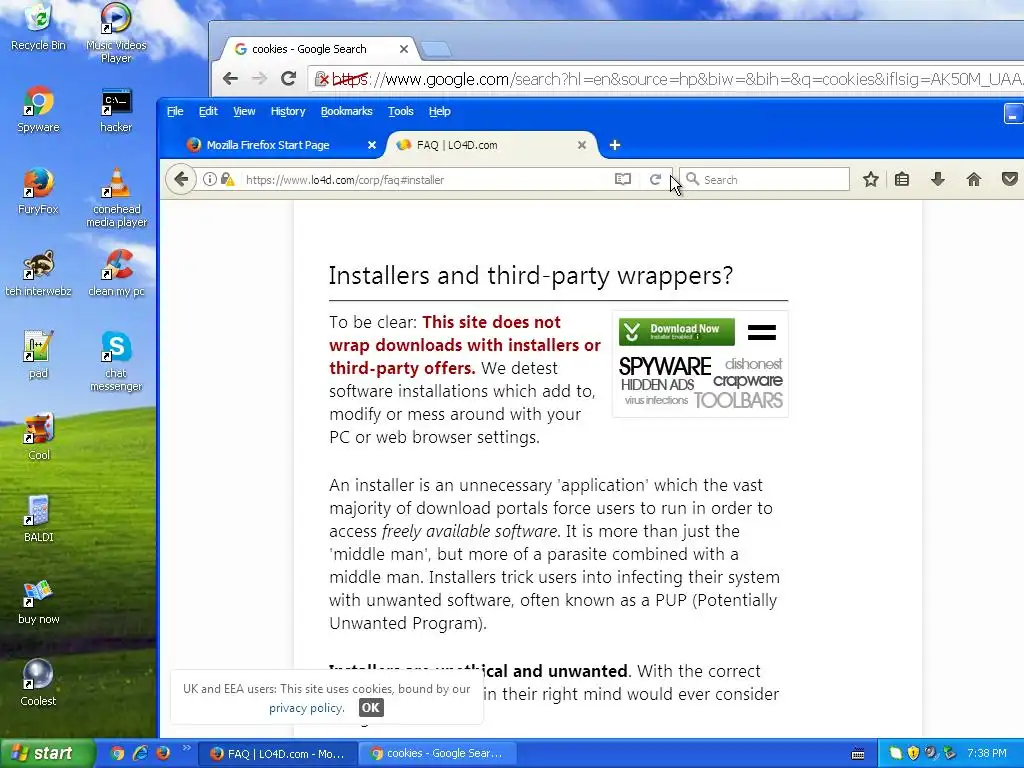Close the Mozilla Firefox Start Page tab
Screen dimensions: 1024x768
(x=372, y=145)
